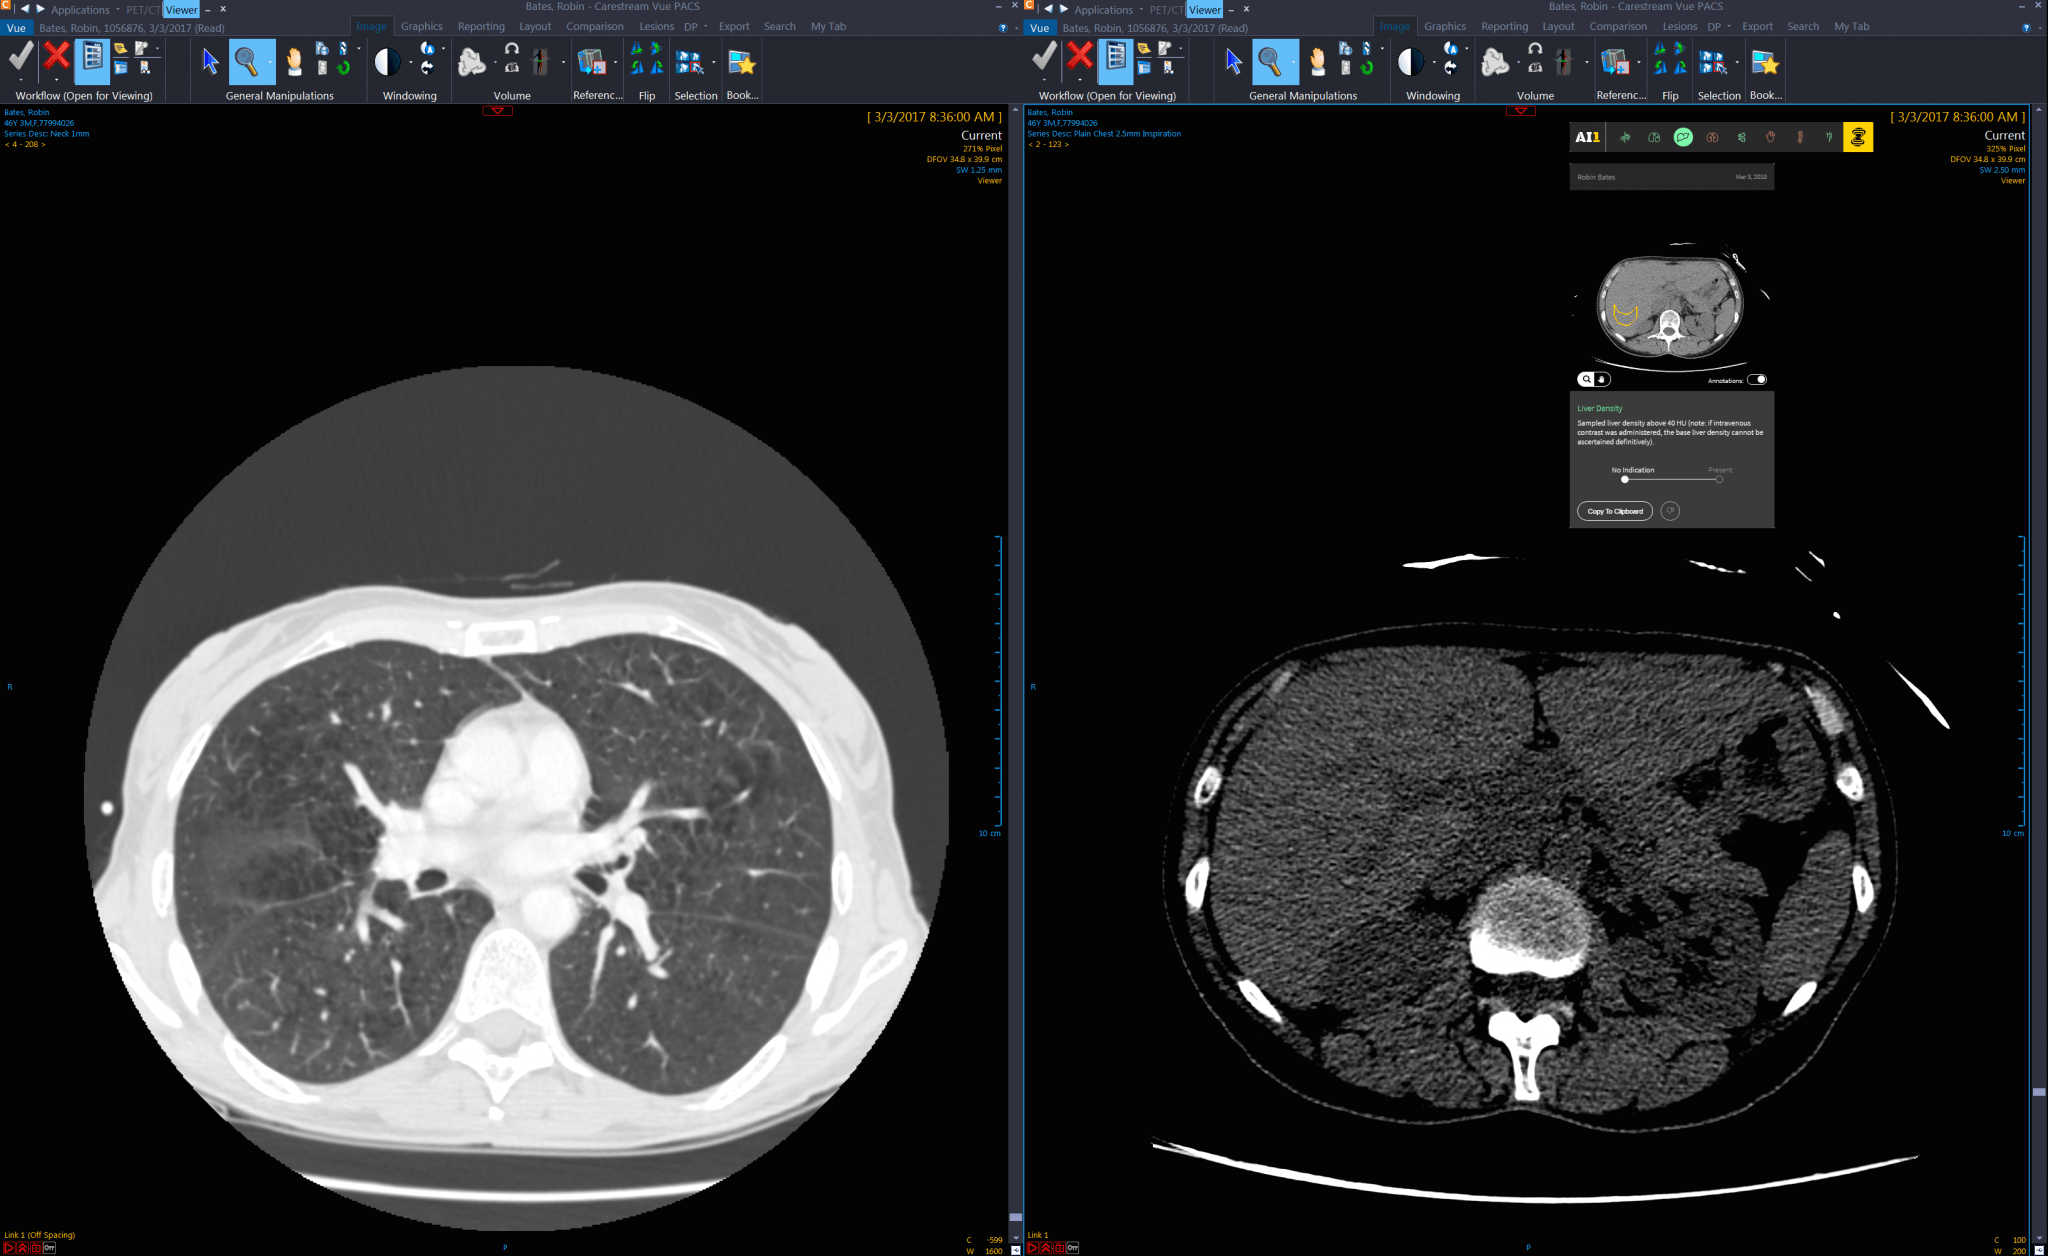Select the pan hand tool in left viewer
The height and width of the screenshot is (1256, 2048).
(x=294, y=63)
